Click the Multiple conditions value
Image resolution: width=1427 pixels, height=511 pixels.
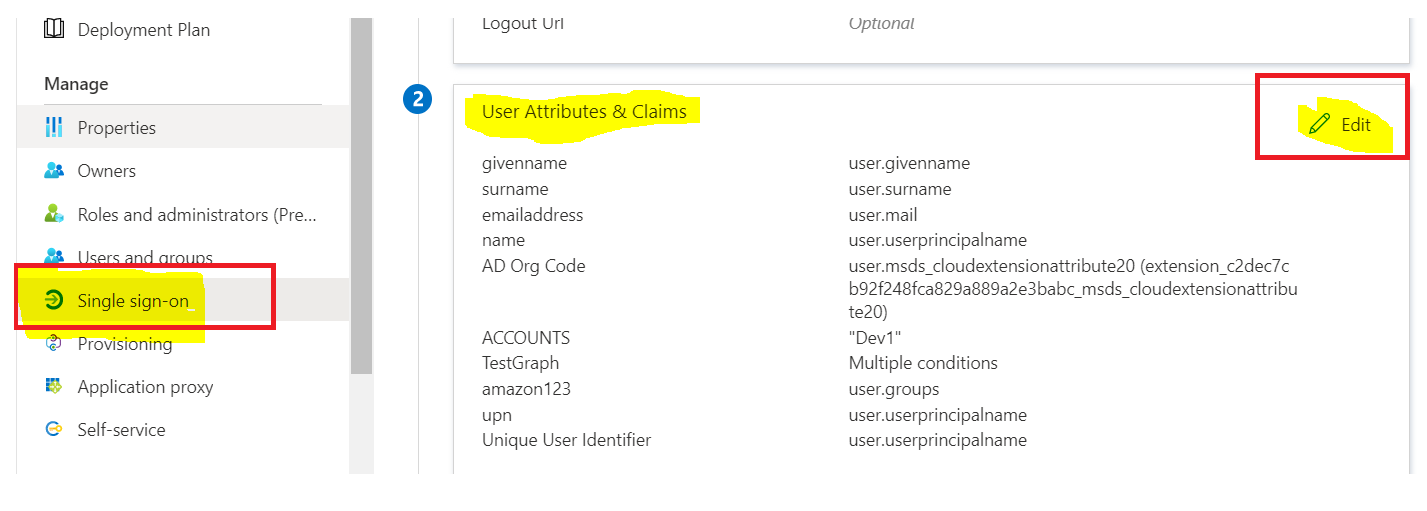(923, 363)
